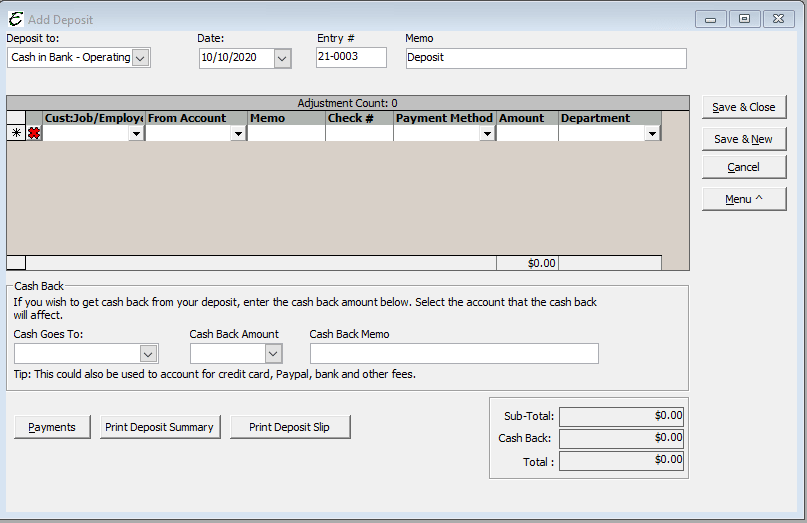Close the Add Deposit window
807x523 pixels.
[779, 19]
